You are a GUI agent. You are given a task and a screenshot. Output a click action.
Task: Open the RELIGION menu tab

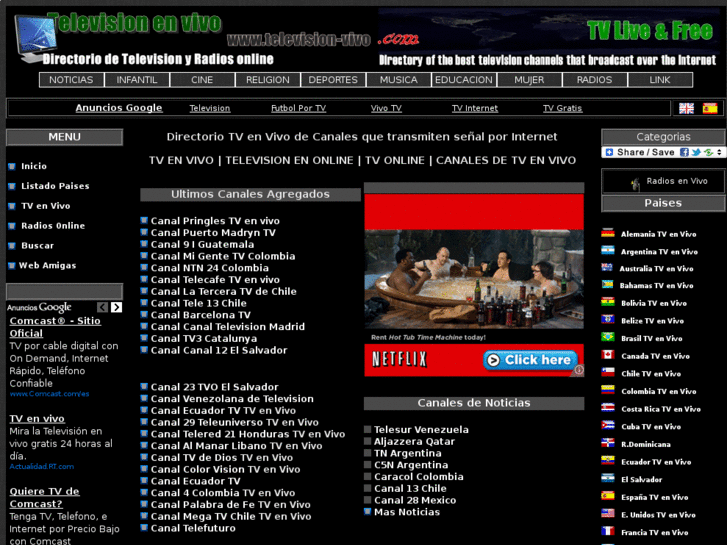click(x=268, y=80)
